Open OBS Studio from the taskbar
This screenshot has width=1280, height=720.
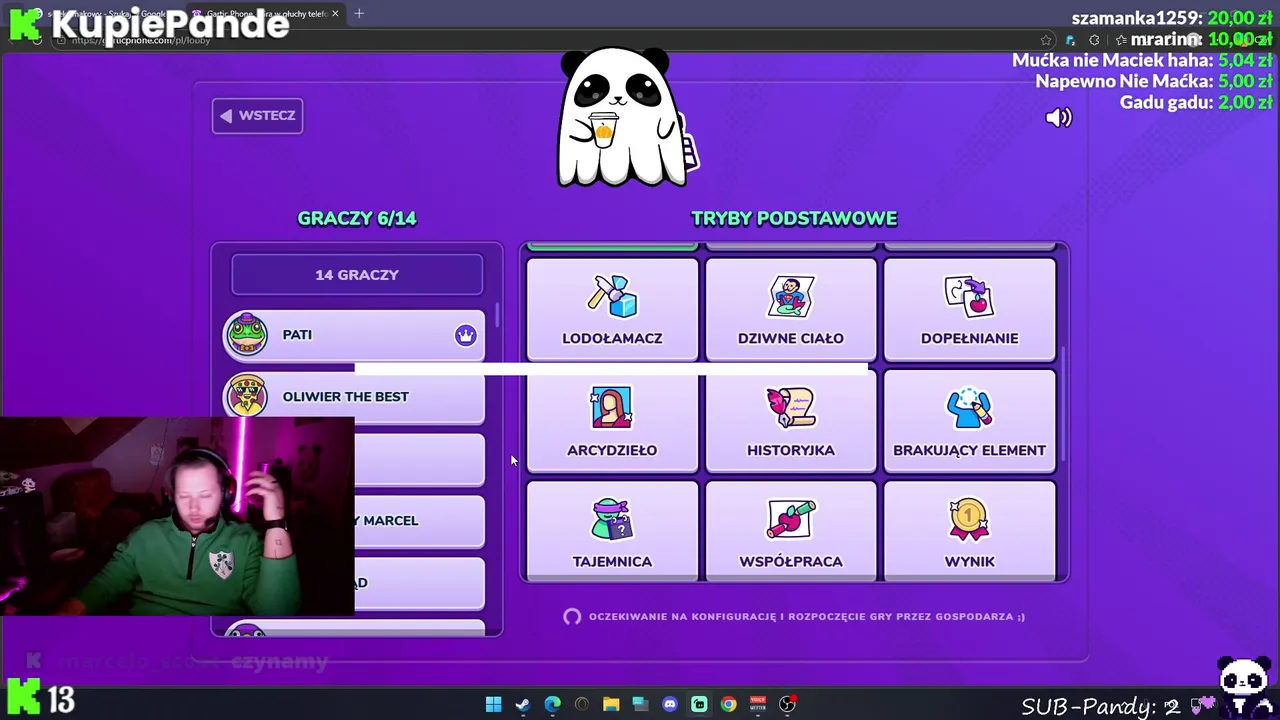(x=788, y=704)
